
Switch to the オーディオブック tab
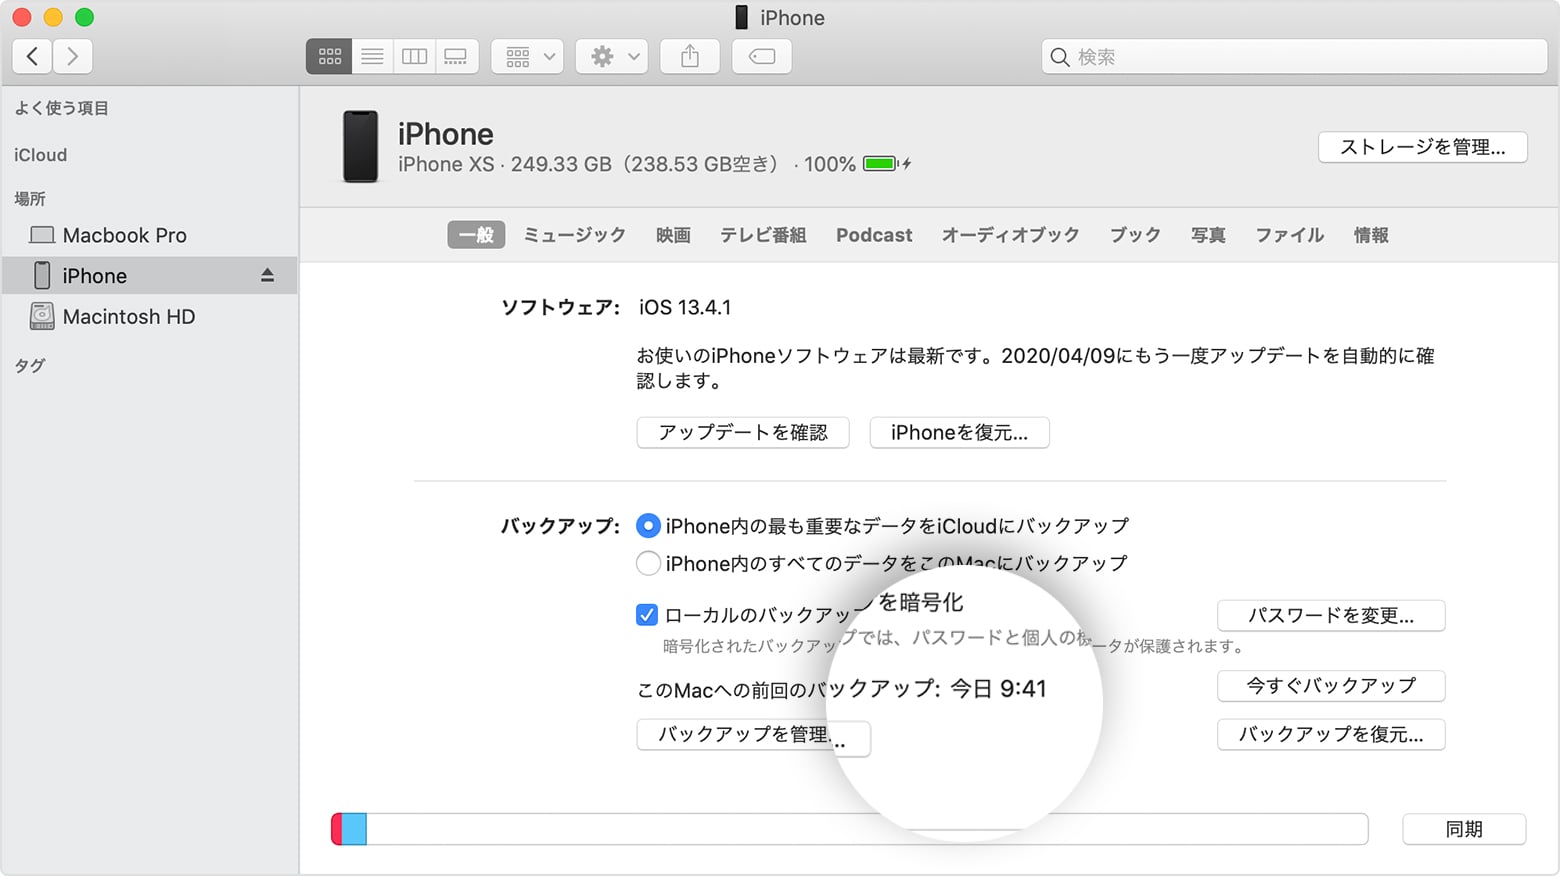pyautogui.click(x=1010, y=235)
